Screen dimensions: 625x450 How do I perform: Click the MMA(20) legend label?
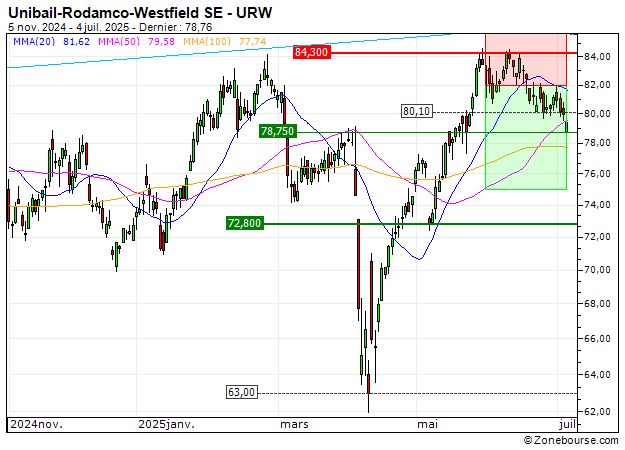tap(34, 41)
